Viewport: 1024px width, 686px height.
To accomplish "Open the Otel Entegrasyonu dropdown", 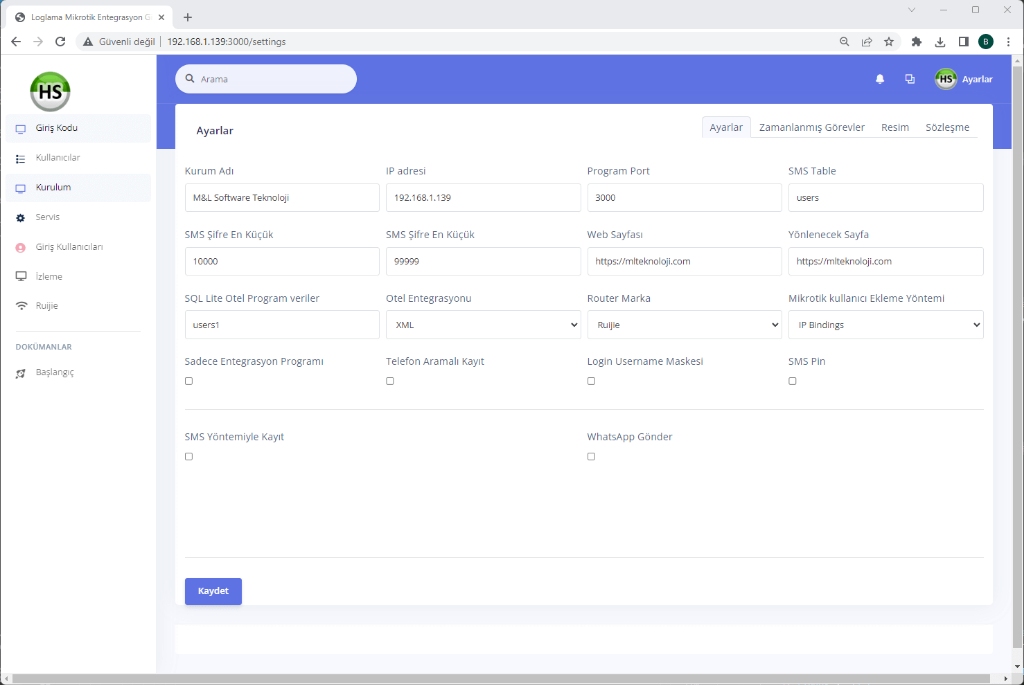I will [x=483, y=325].
